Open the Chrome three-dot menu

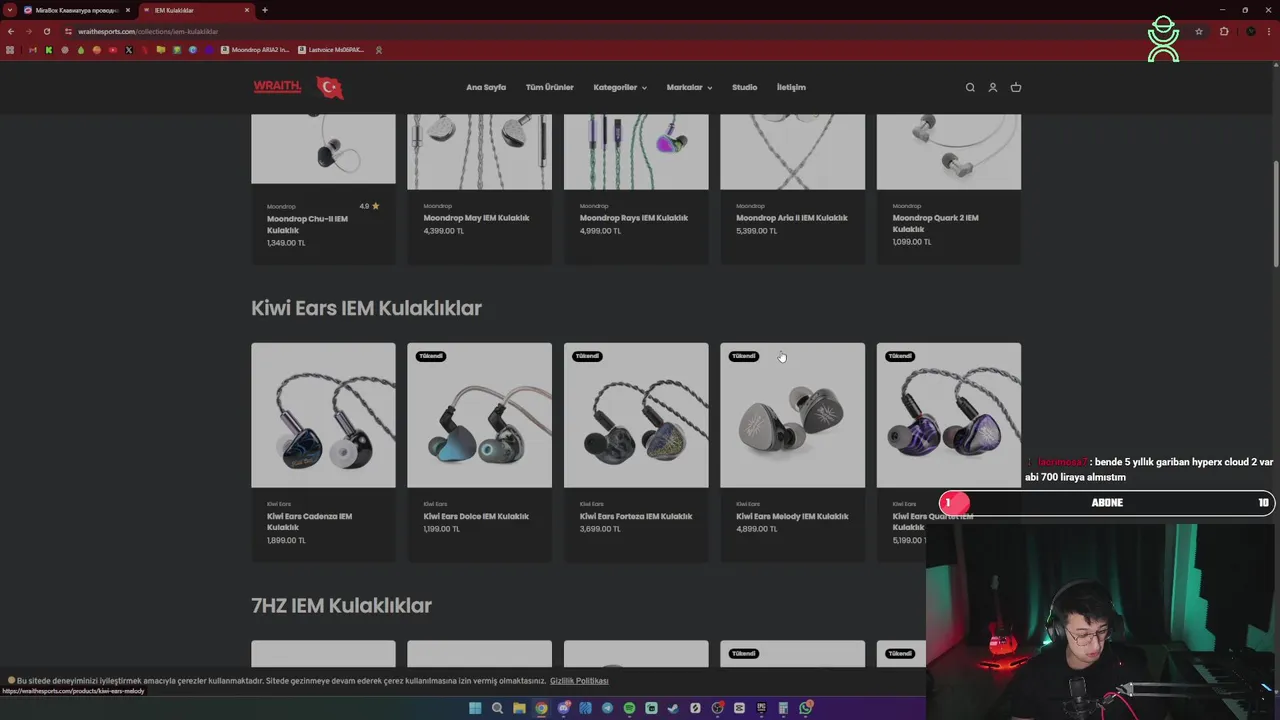pos(1270,31)
